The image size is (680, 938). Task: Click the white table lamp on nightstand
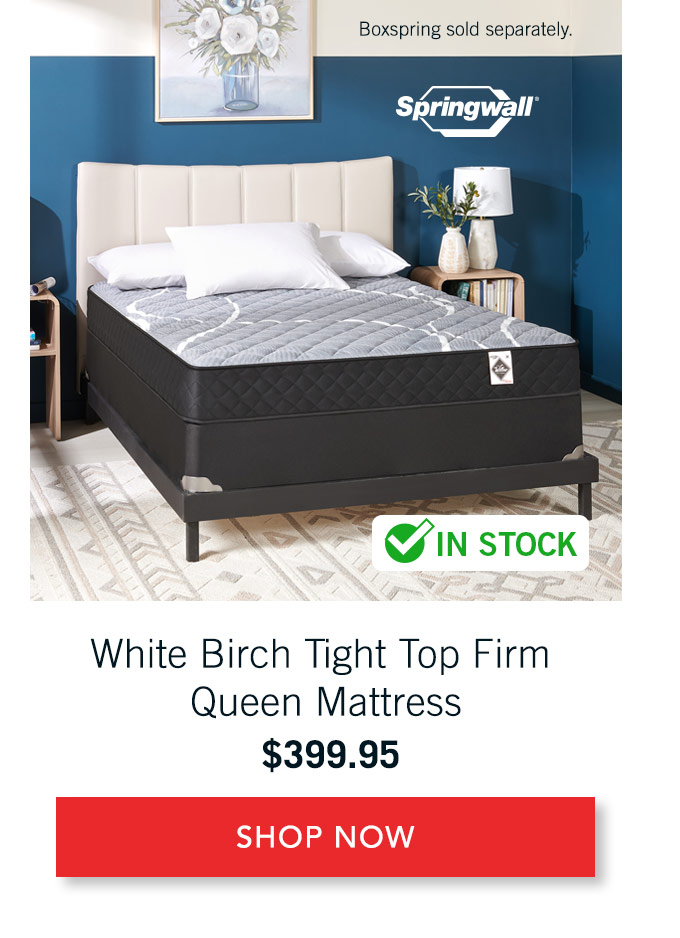482,217
